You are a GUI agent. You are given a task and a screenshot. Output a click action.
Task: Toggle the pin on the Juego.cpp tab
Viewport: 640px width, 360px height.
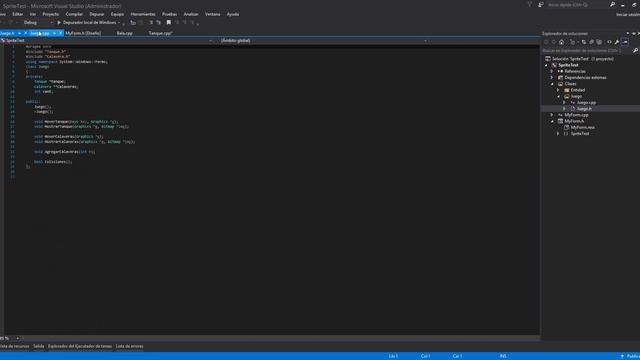point(54,33)
